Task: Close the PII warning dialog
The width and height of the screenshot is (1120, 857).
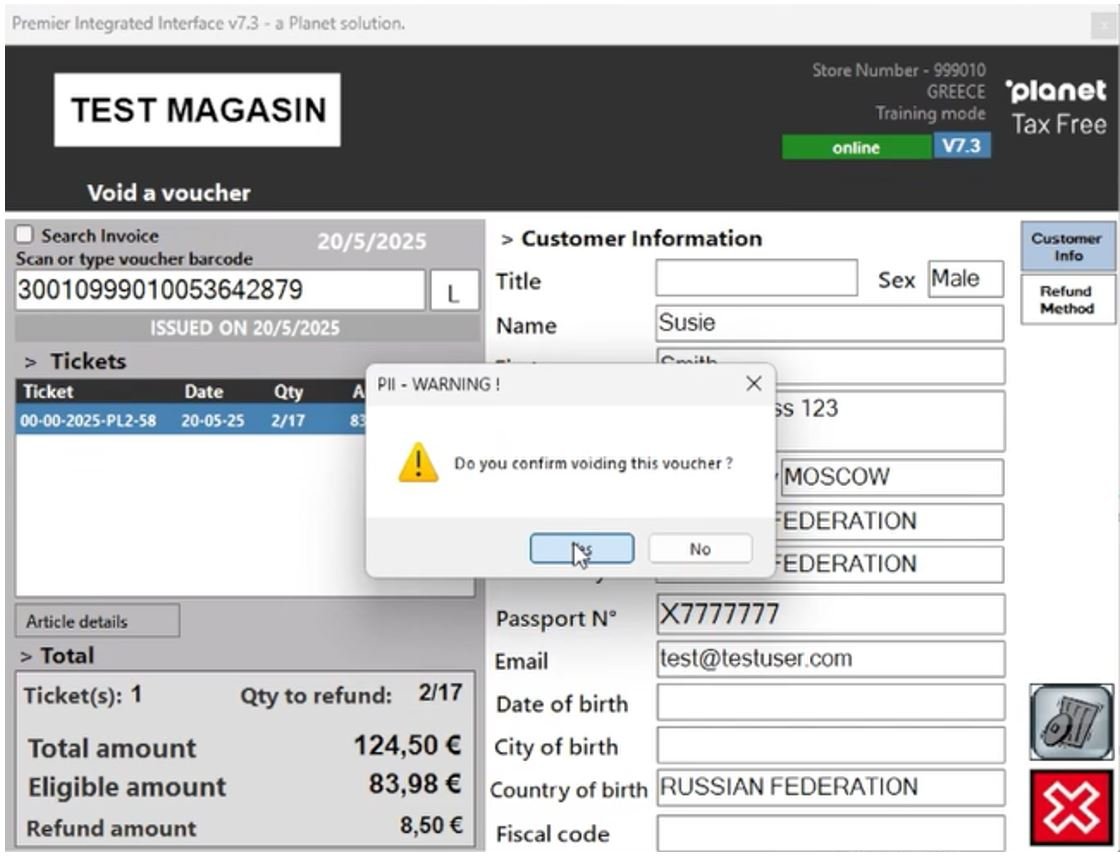Action: (754, 384)
